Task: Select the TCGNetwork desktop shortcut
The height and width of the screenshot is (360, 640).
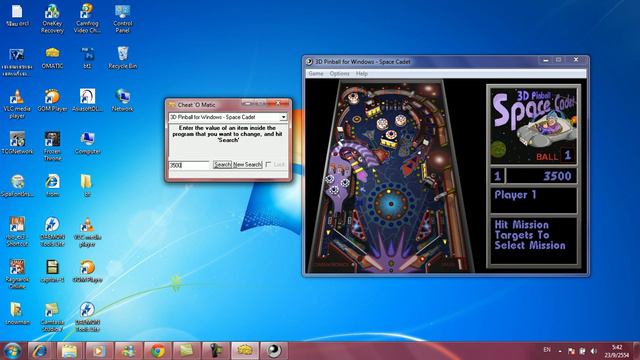Action: click(x=17, y=143)
